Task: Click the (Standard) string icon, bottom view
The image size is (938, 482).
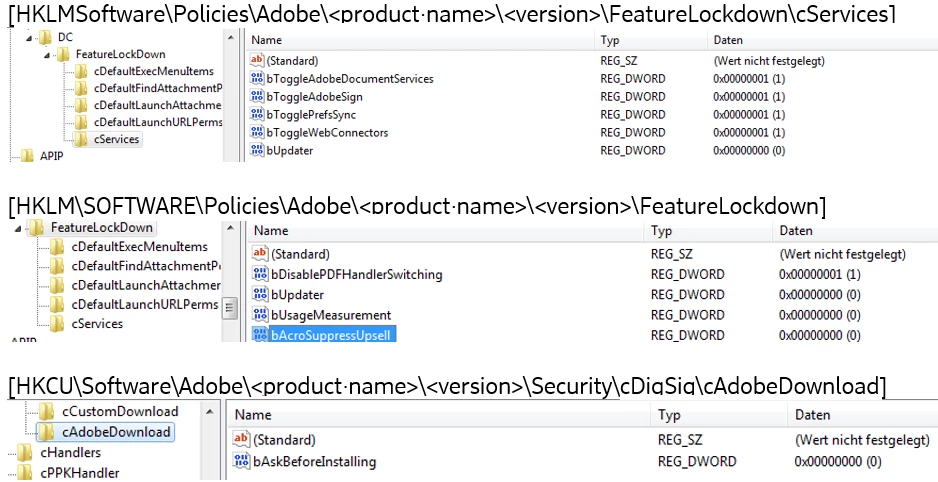Action: (x=241, y=440)
